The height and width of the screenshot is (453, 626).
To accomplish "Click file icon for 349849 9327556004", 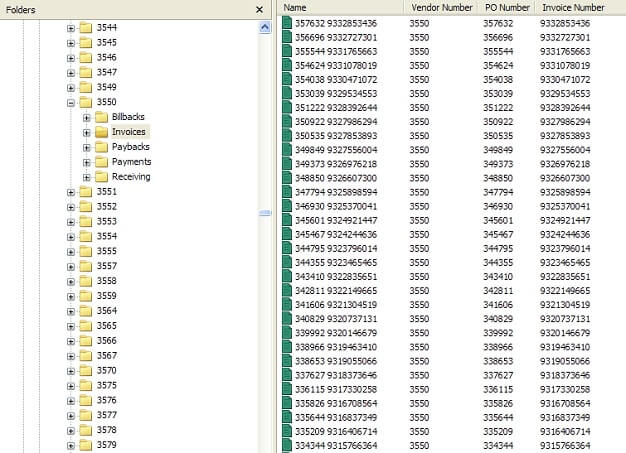I will pos(287,150).
